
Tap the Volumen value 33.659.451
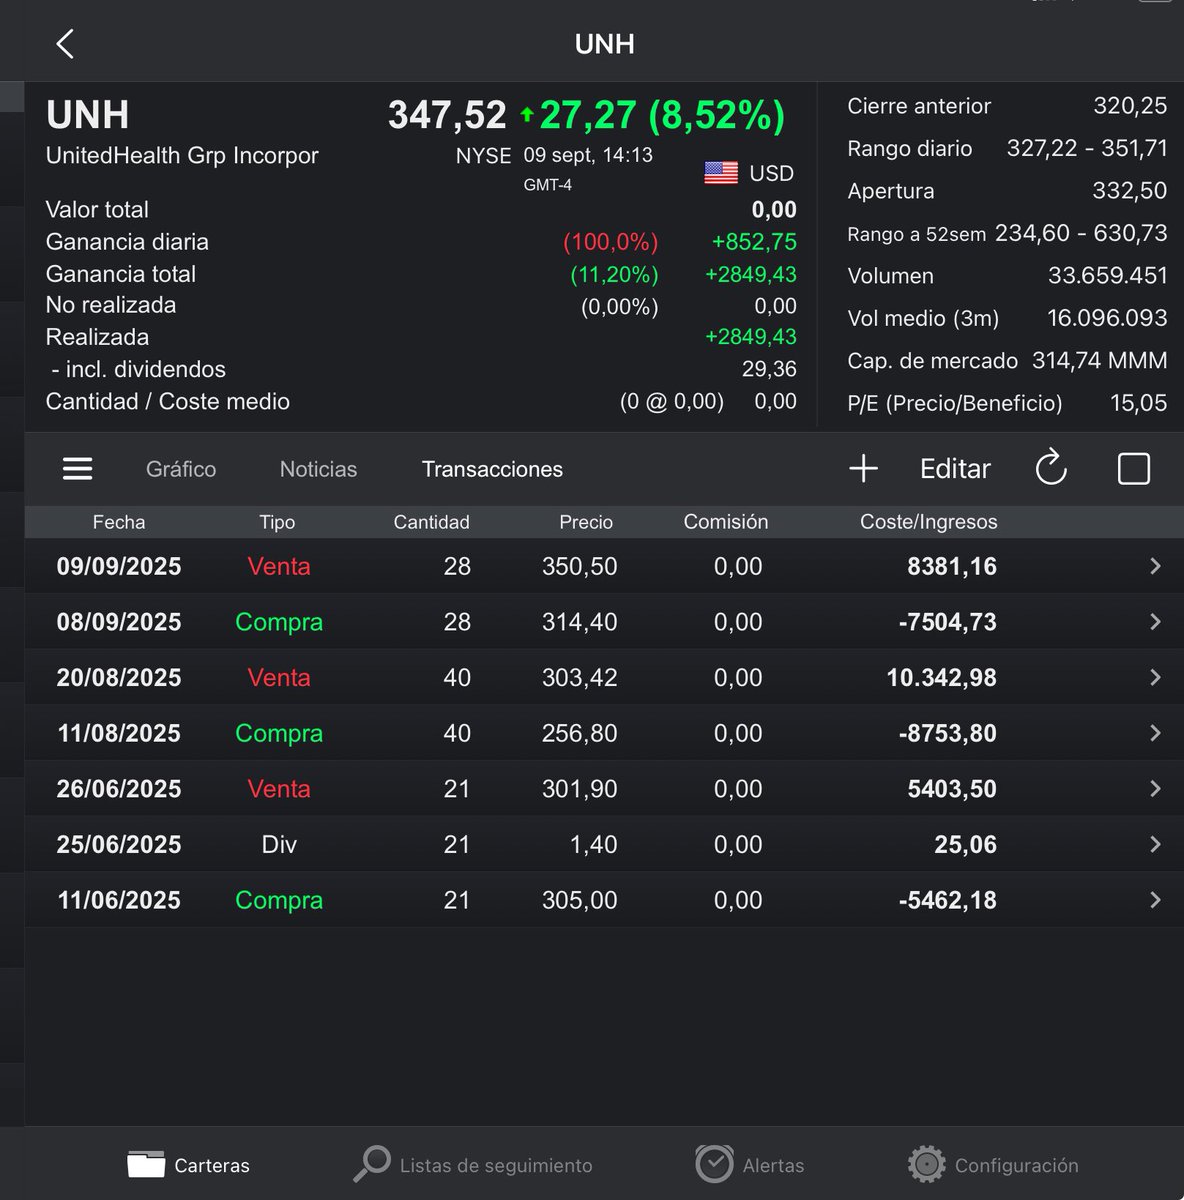pyautogui.click(x=1108, y=276)
